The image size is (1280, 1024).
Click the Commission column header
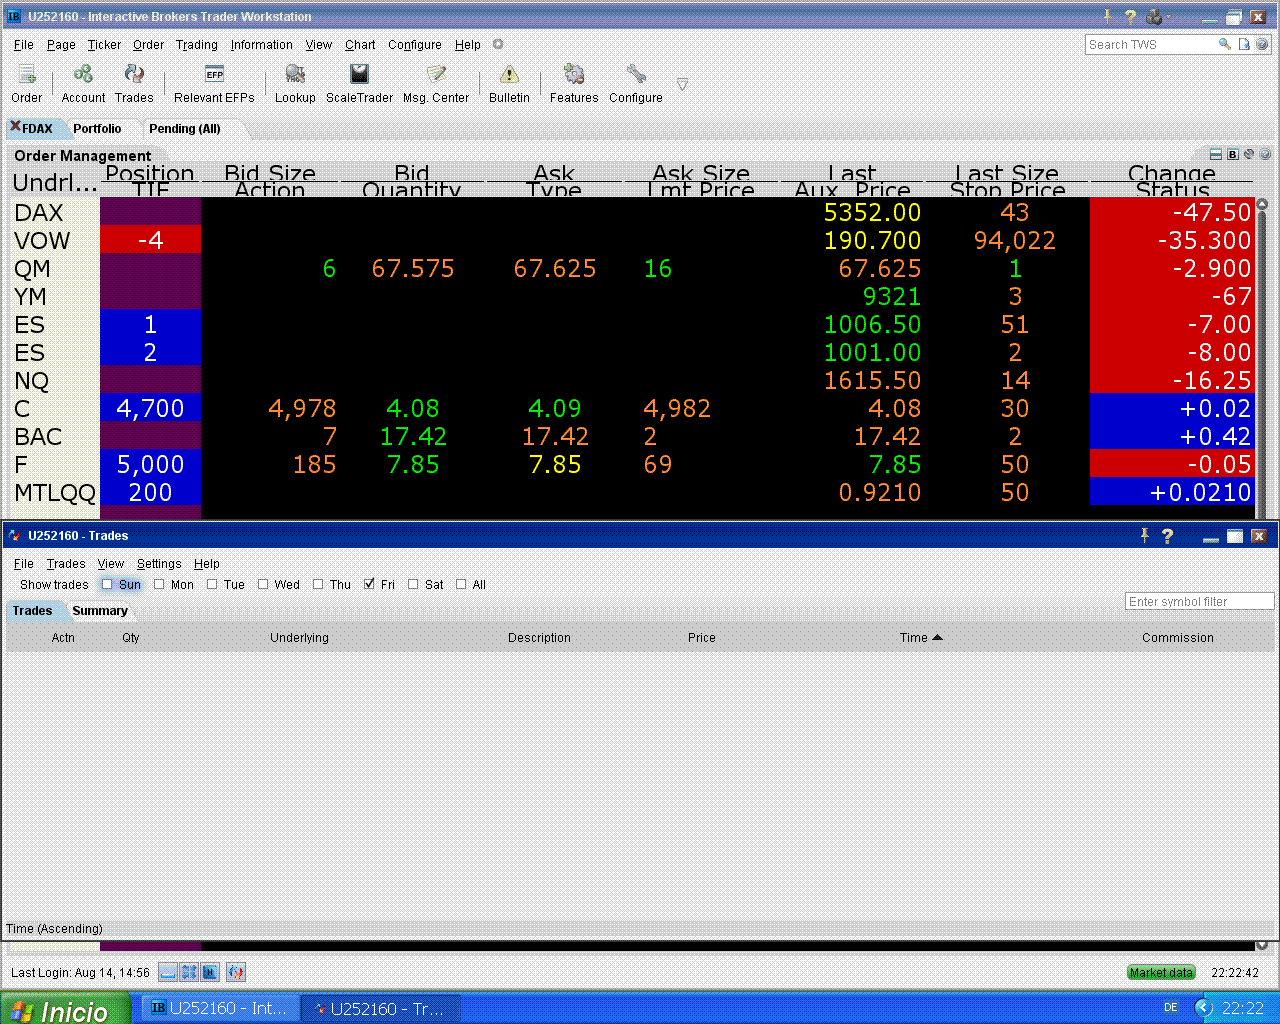coord(1178,637)
